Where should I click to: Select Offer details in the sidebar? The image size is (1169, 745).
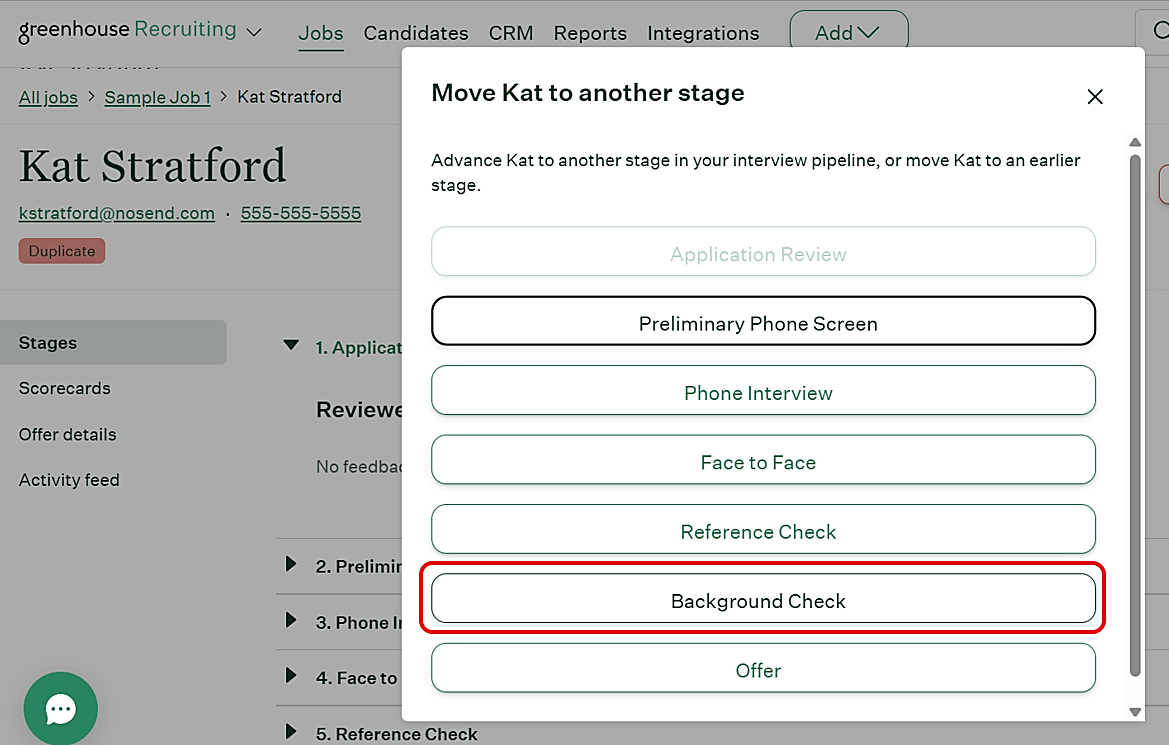67,434
